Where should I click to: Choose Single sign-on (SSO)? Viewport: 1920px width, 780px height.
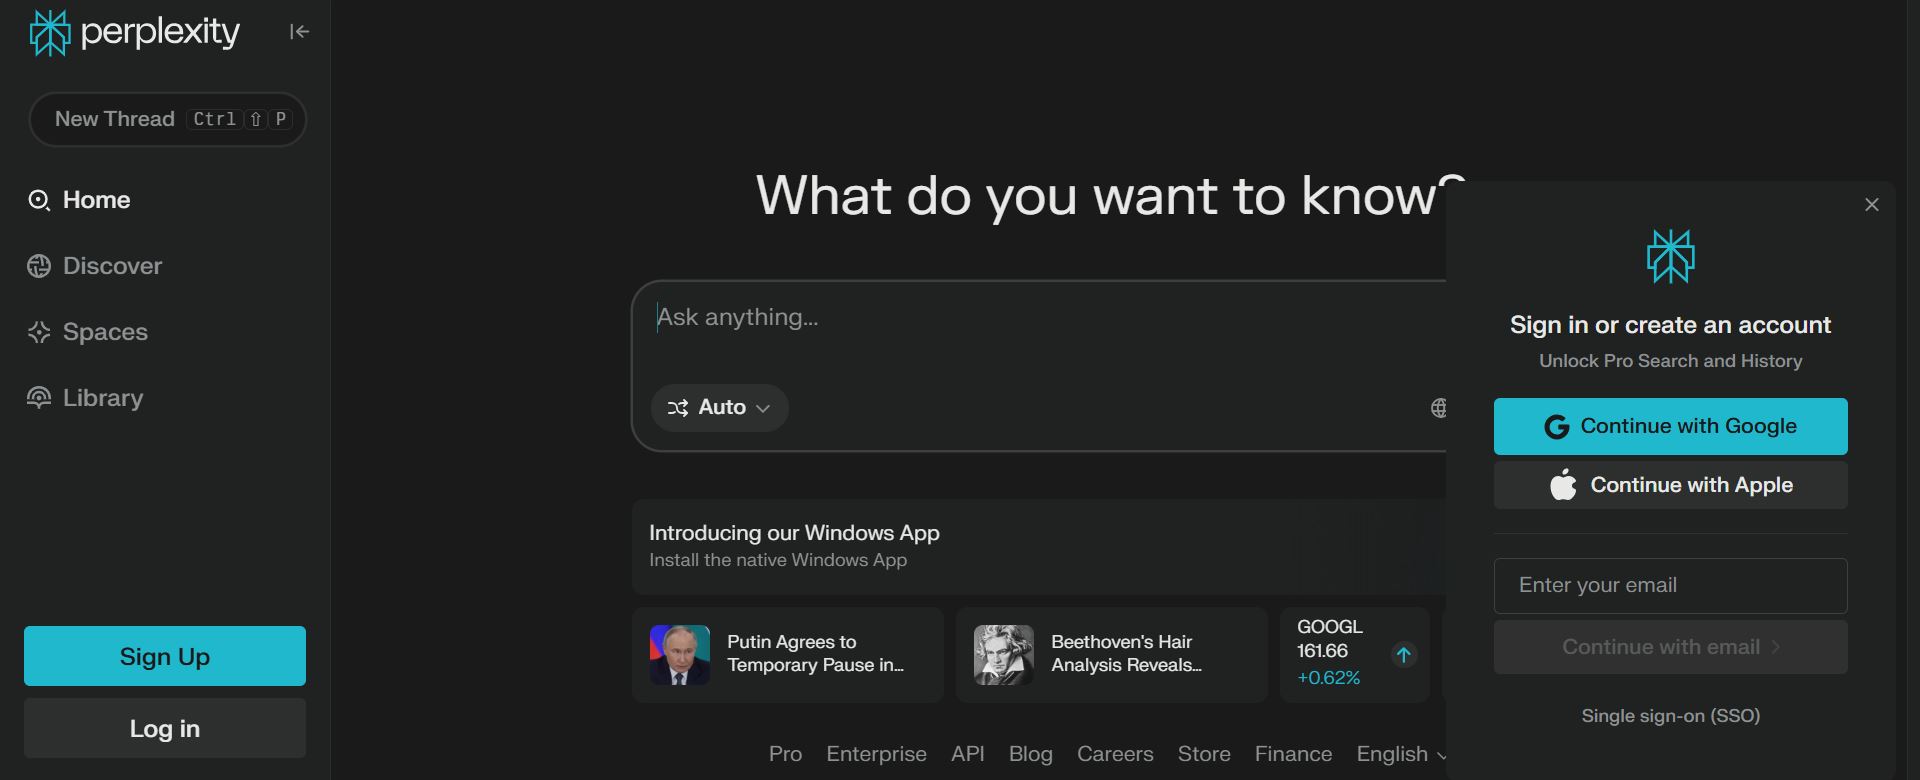point(1671,716)
